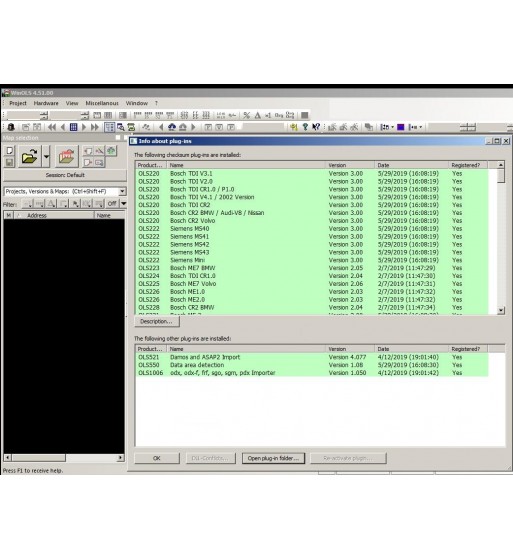Toggle the Off filter button
Screen dimensions: 513x559
(x=112, y=204)
